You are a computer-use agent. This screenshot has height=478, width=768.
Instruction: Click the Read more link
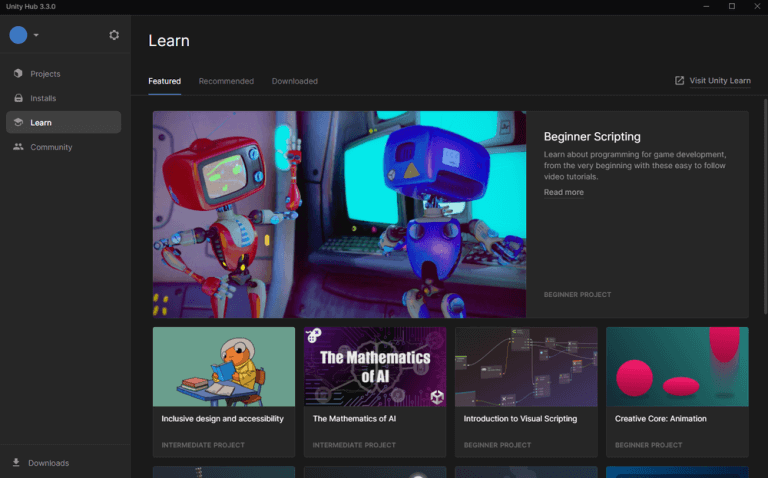(x=563, y=192)
